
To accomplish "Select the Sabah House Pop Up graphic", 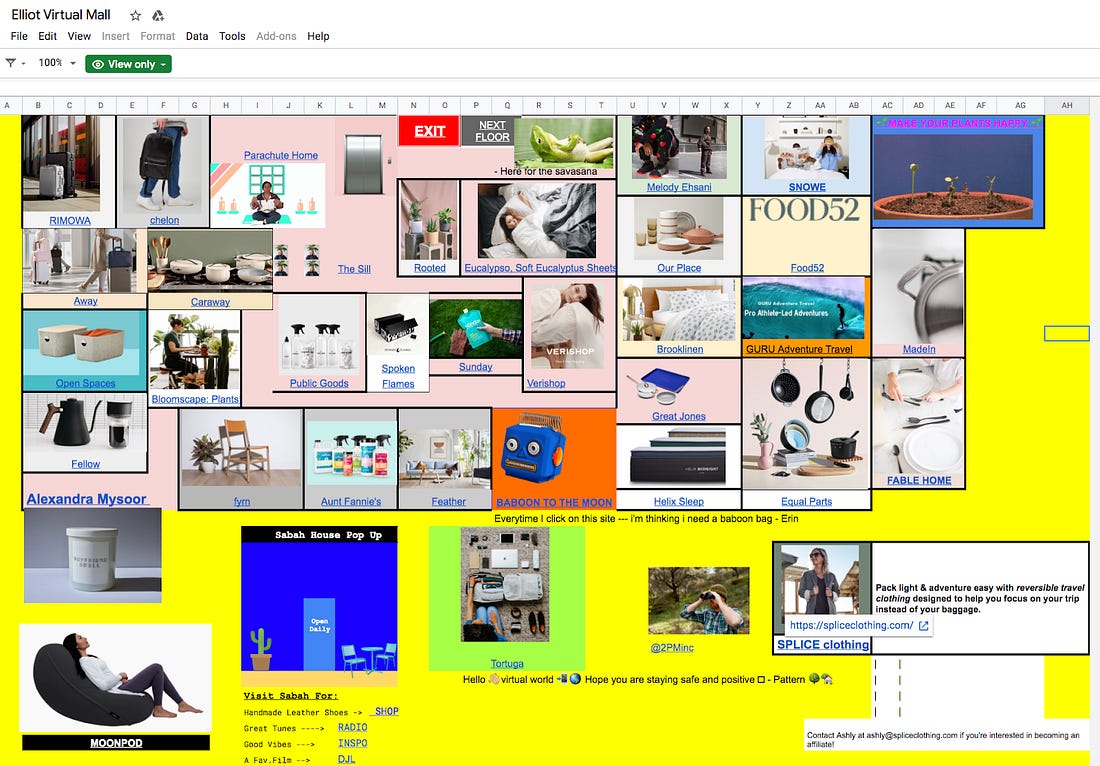I will click(319, 607).
